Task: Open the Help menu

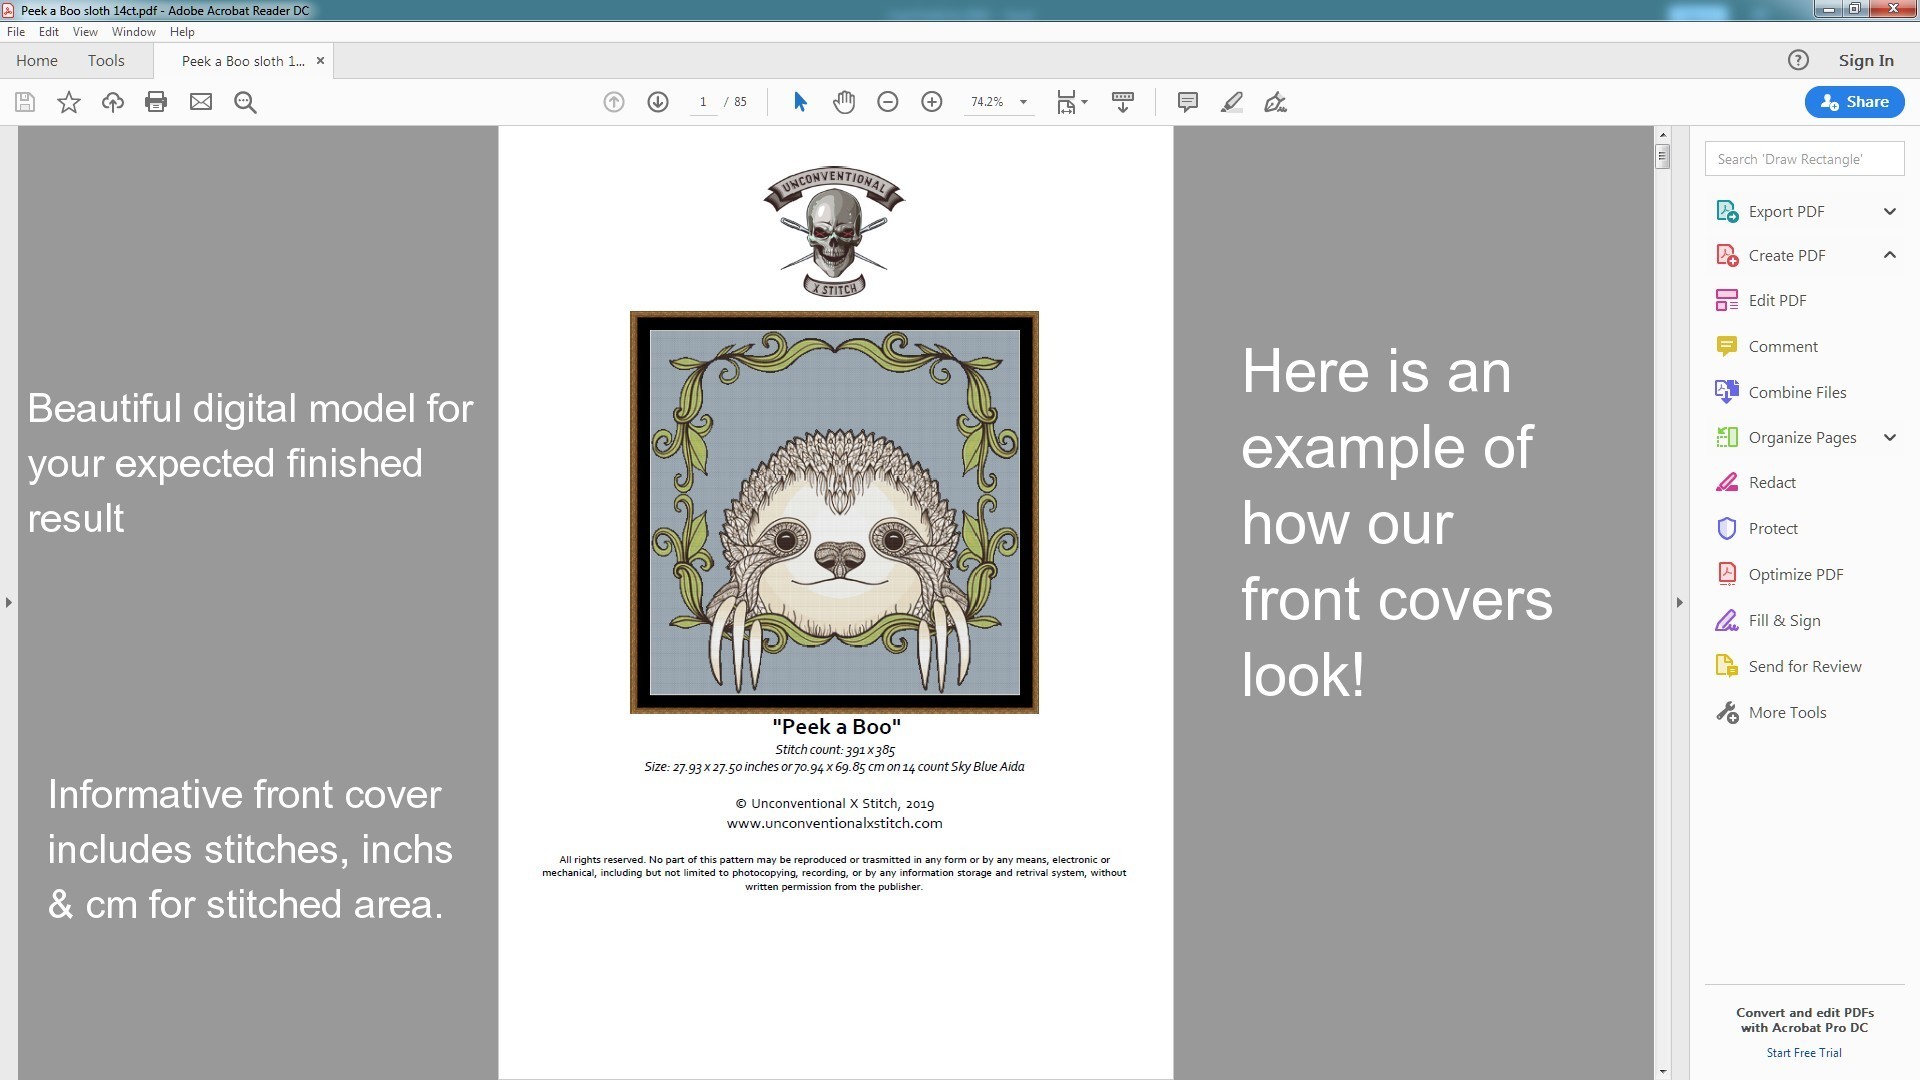Action: pos(182,32)
